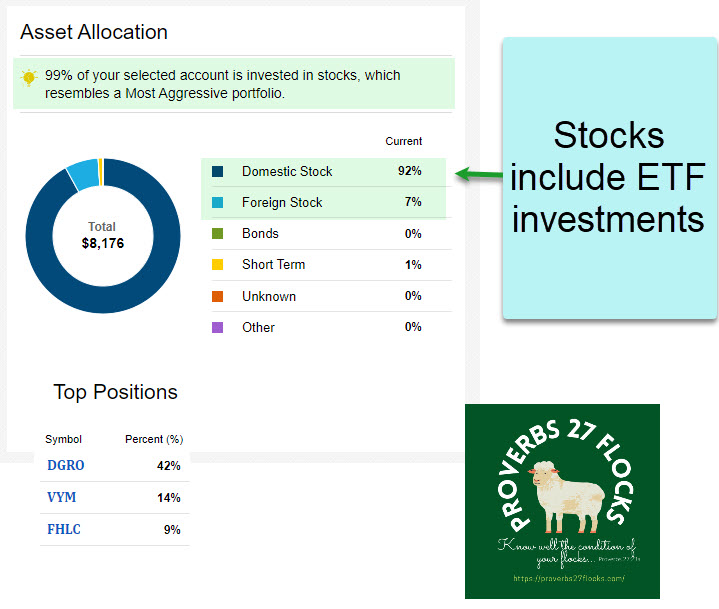719x609 pixels.
Task: Click the Short Term yellow swatch
Action: click(x=218, y=265)
